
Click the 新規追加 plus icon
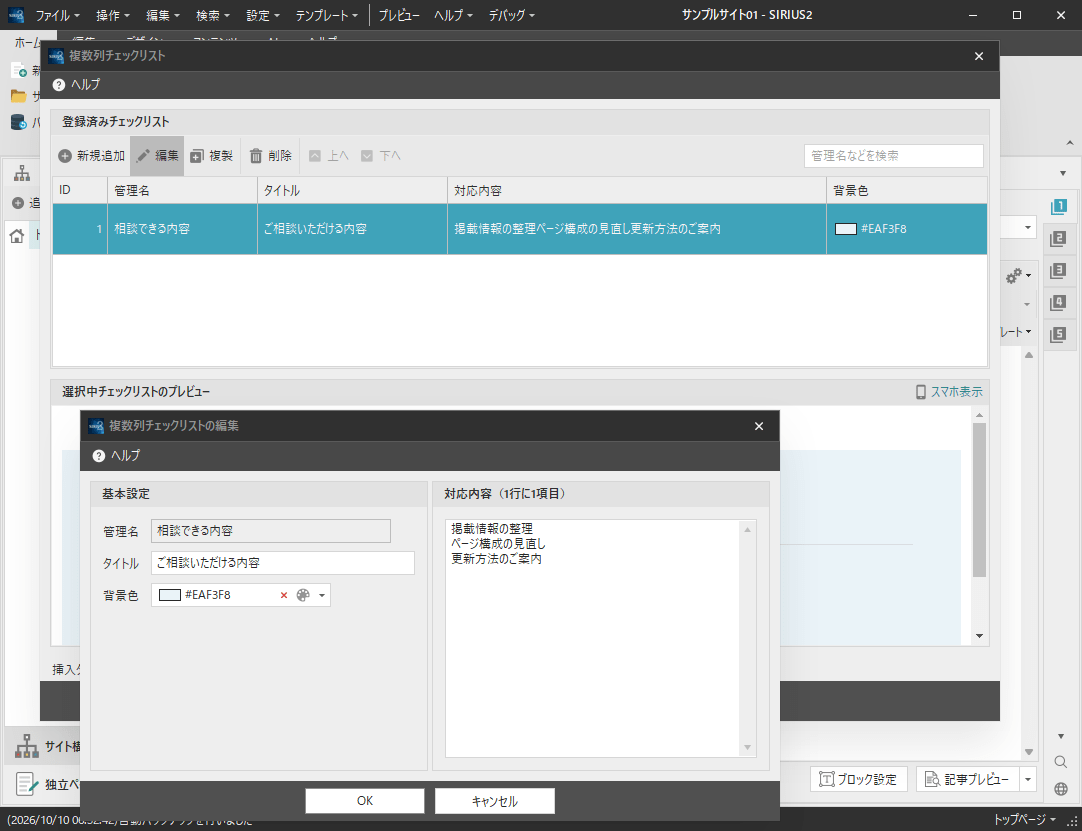65,156
